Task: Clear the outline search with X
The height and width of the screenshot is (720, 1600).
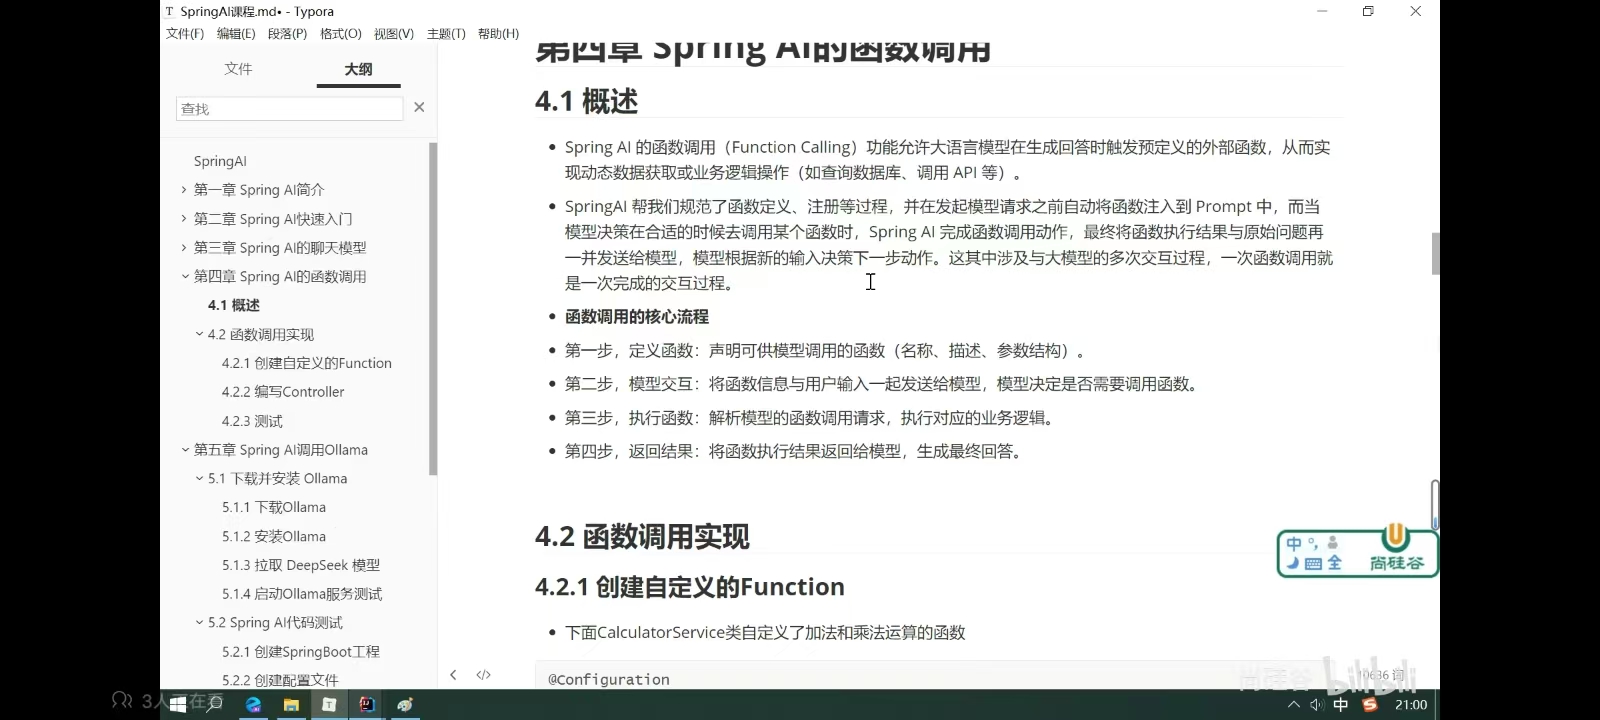Action: (419, 107)
